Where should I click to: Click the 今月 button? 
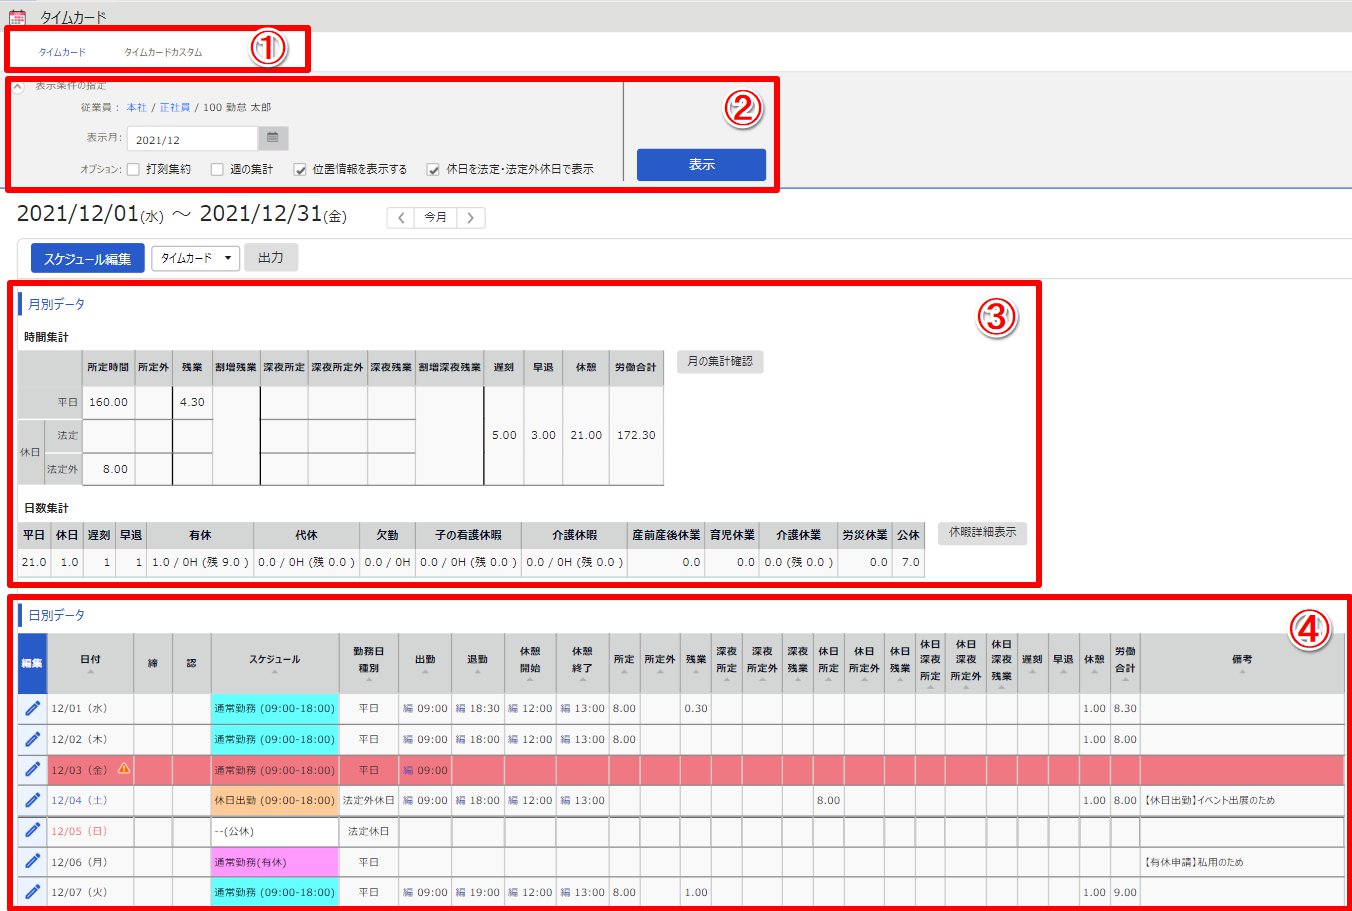click(x=435, y=217)
